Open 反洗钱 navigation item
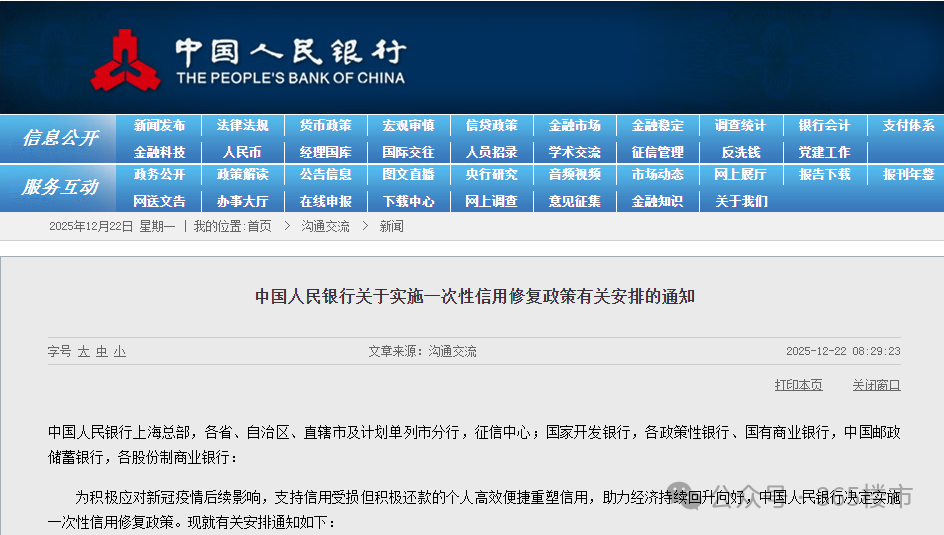 tap(740, 152)
